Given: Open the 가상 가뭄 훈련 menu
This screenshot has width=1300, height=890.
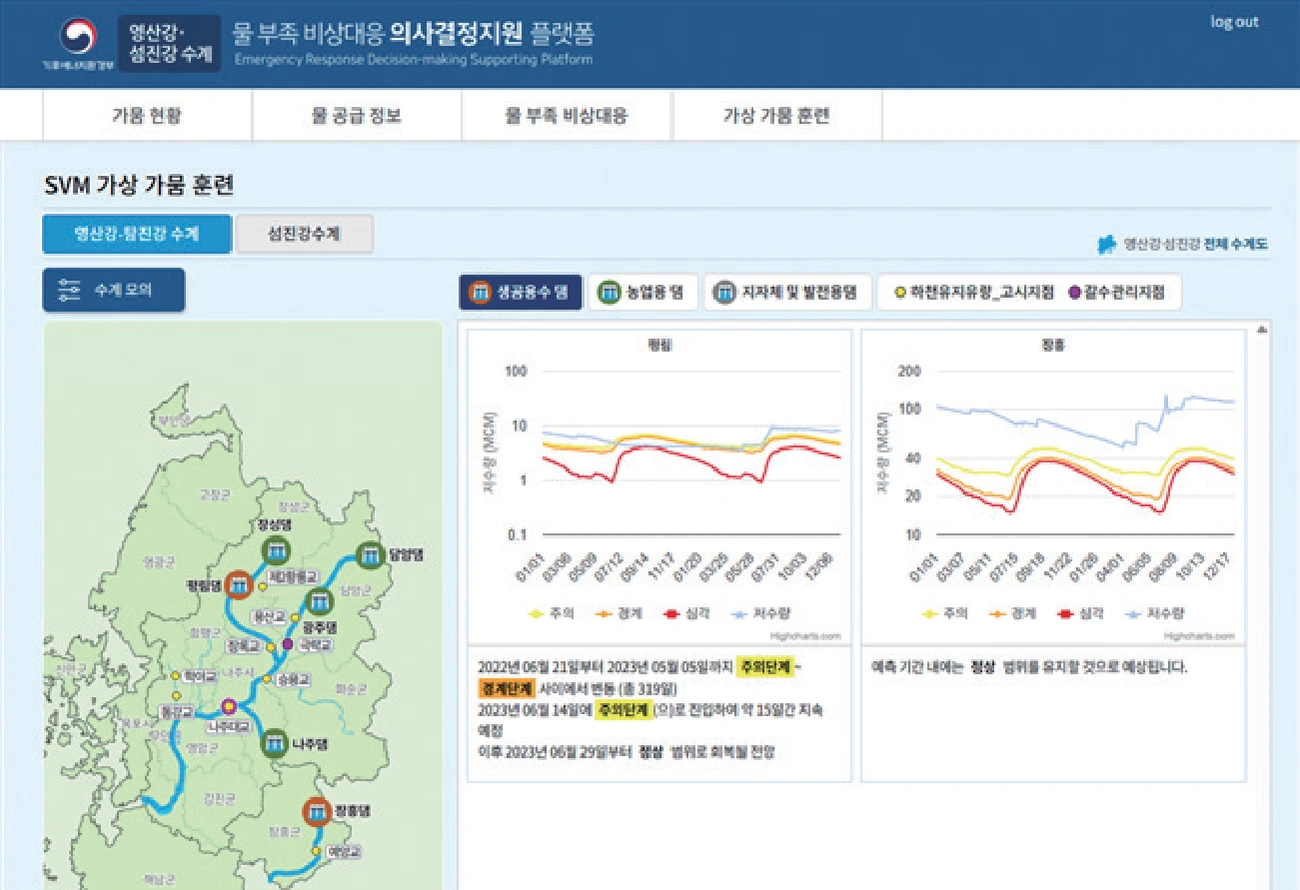Looking at the screenshot, I should tap(777, 116).
